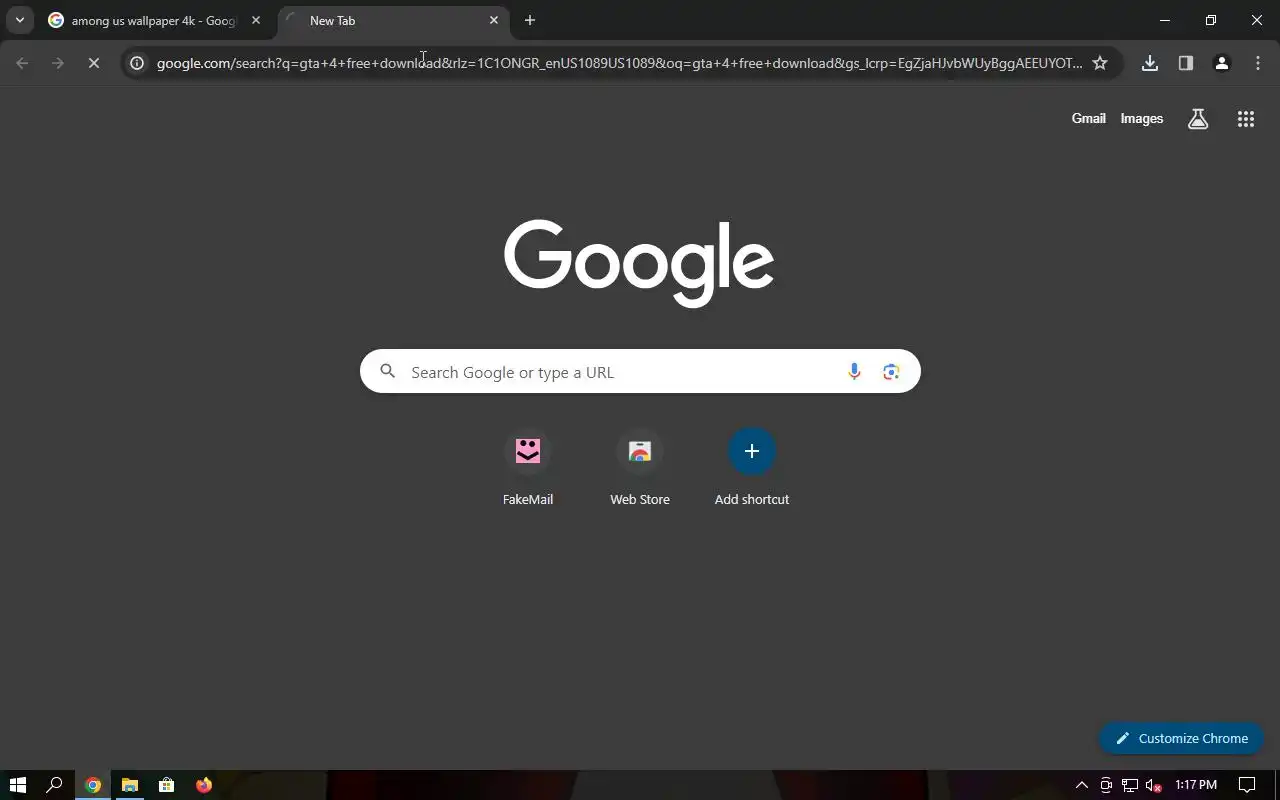Open network status tray icon

coord(1130,785)
